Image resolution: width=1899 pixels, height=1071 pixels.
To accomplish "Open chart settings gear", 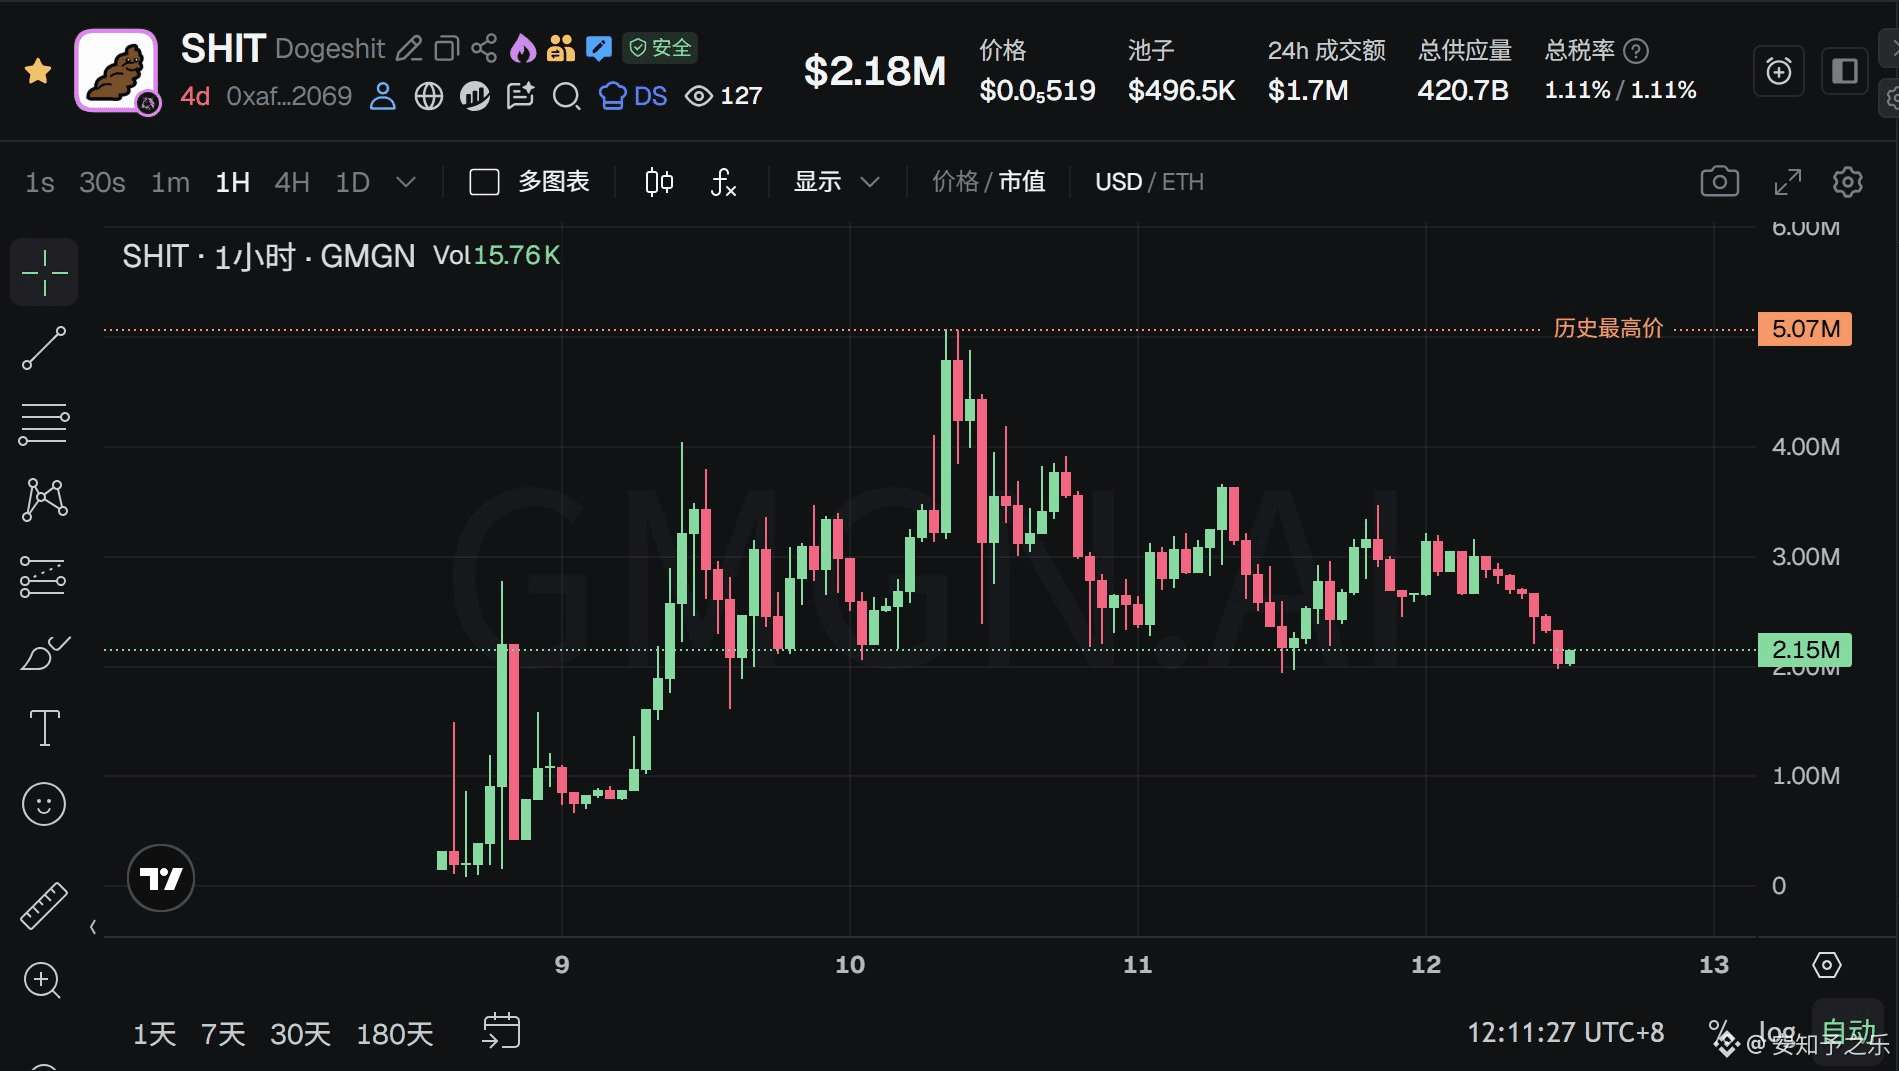I will click(x=1847, y=182).
